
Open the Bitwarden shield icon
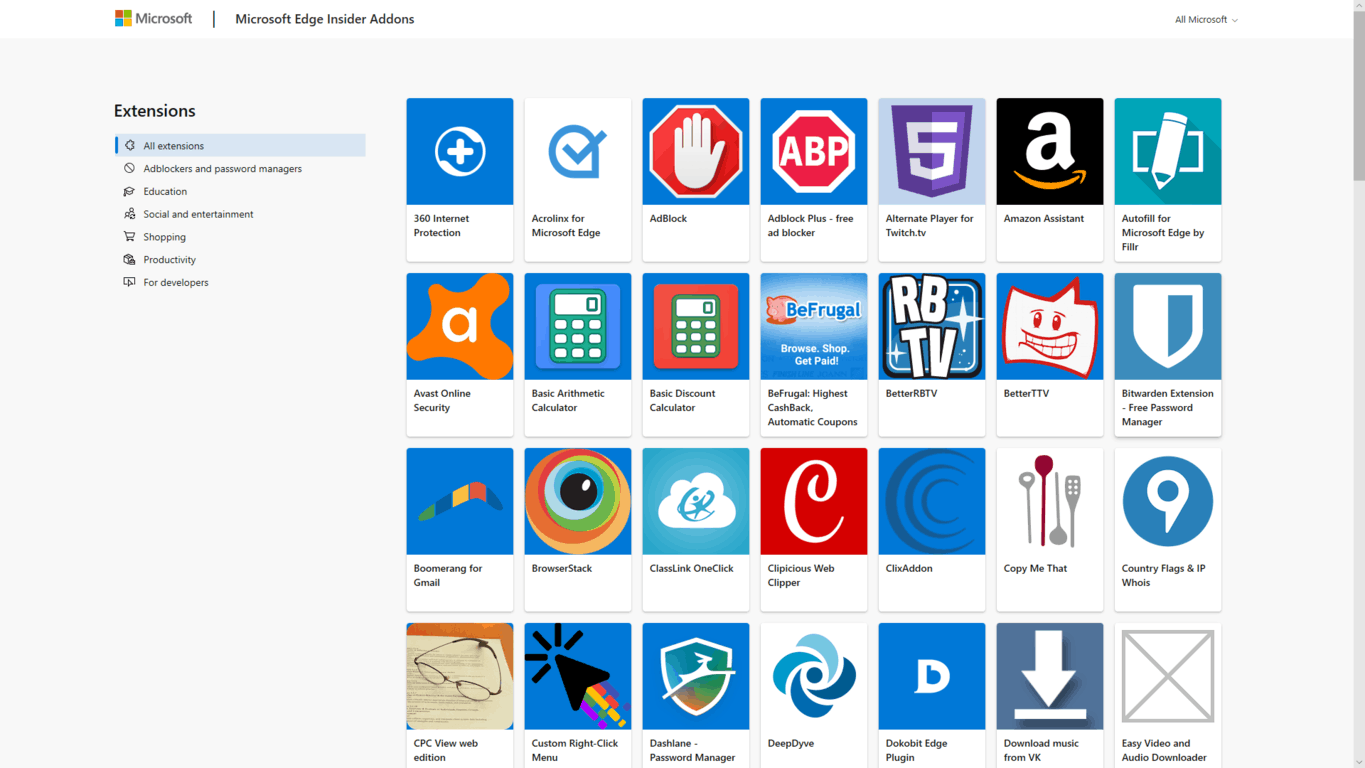coord(1167,327)
